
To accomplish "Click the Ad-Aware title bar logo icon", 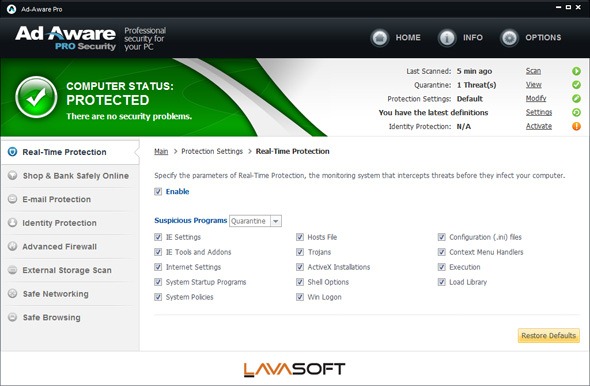I will click(11, 9).
